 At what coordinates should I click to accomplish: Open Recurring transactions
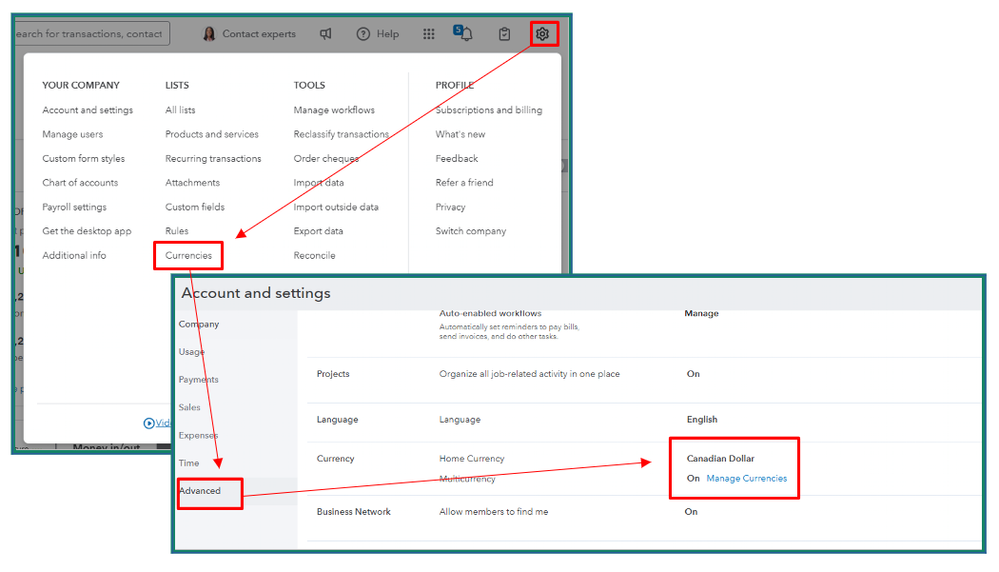[213, 159]
